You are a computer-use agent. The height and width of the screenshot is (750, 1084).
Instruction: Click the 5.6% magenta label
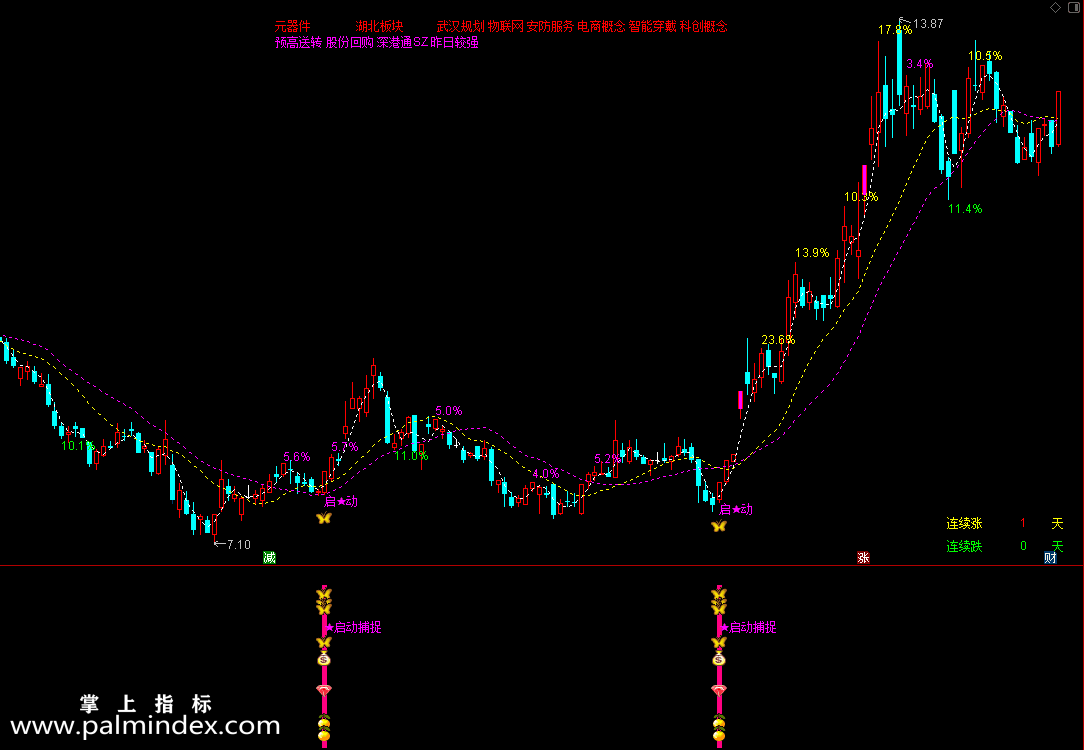coord(297,457)
